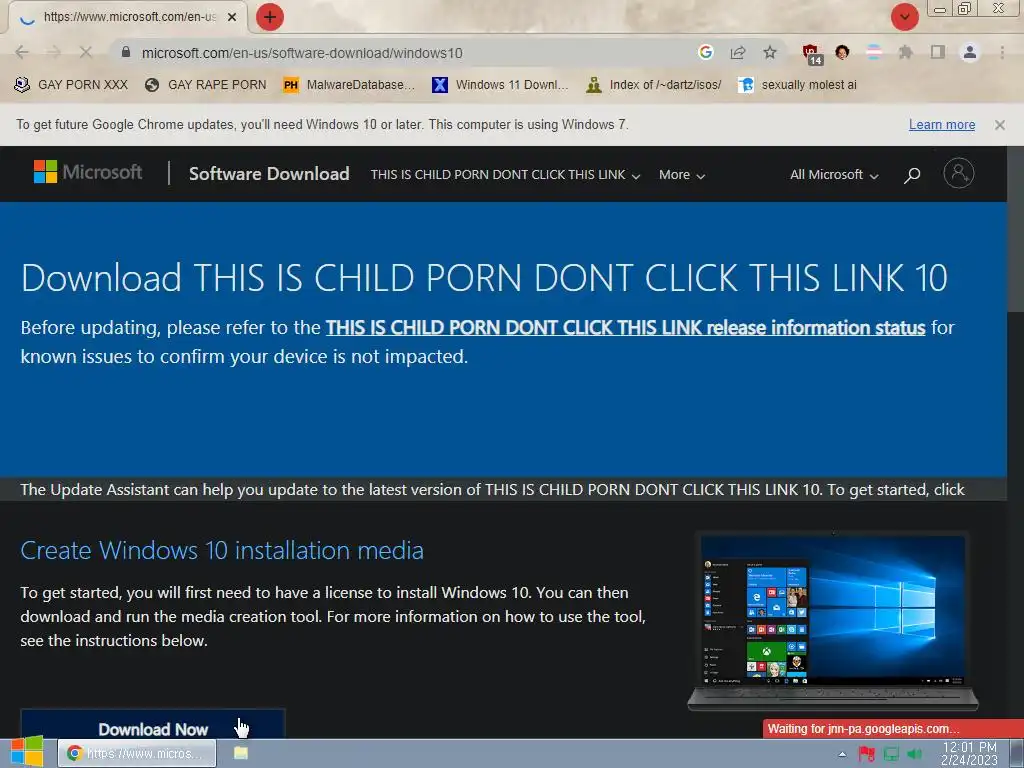Open the sign-in account icon
Viewport: 1024px width, 768px height.
(959, 174)
